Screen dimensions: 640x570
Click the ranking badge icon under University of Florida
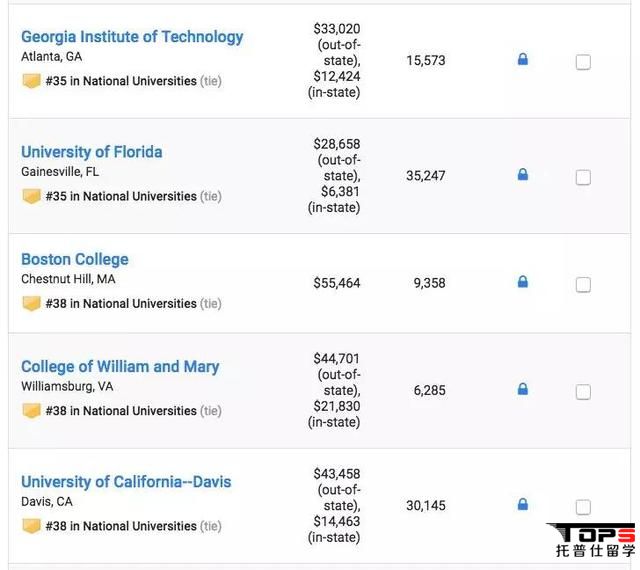pos(31,196)
